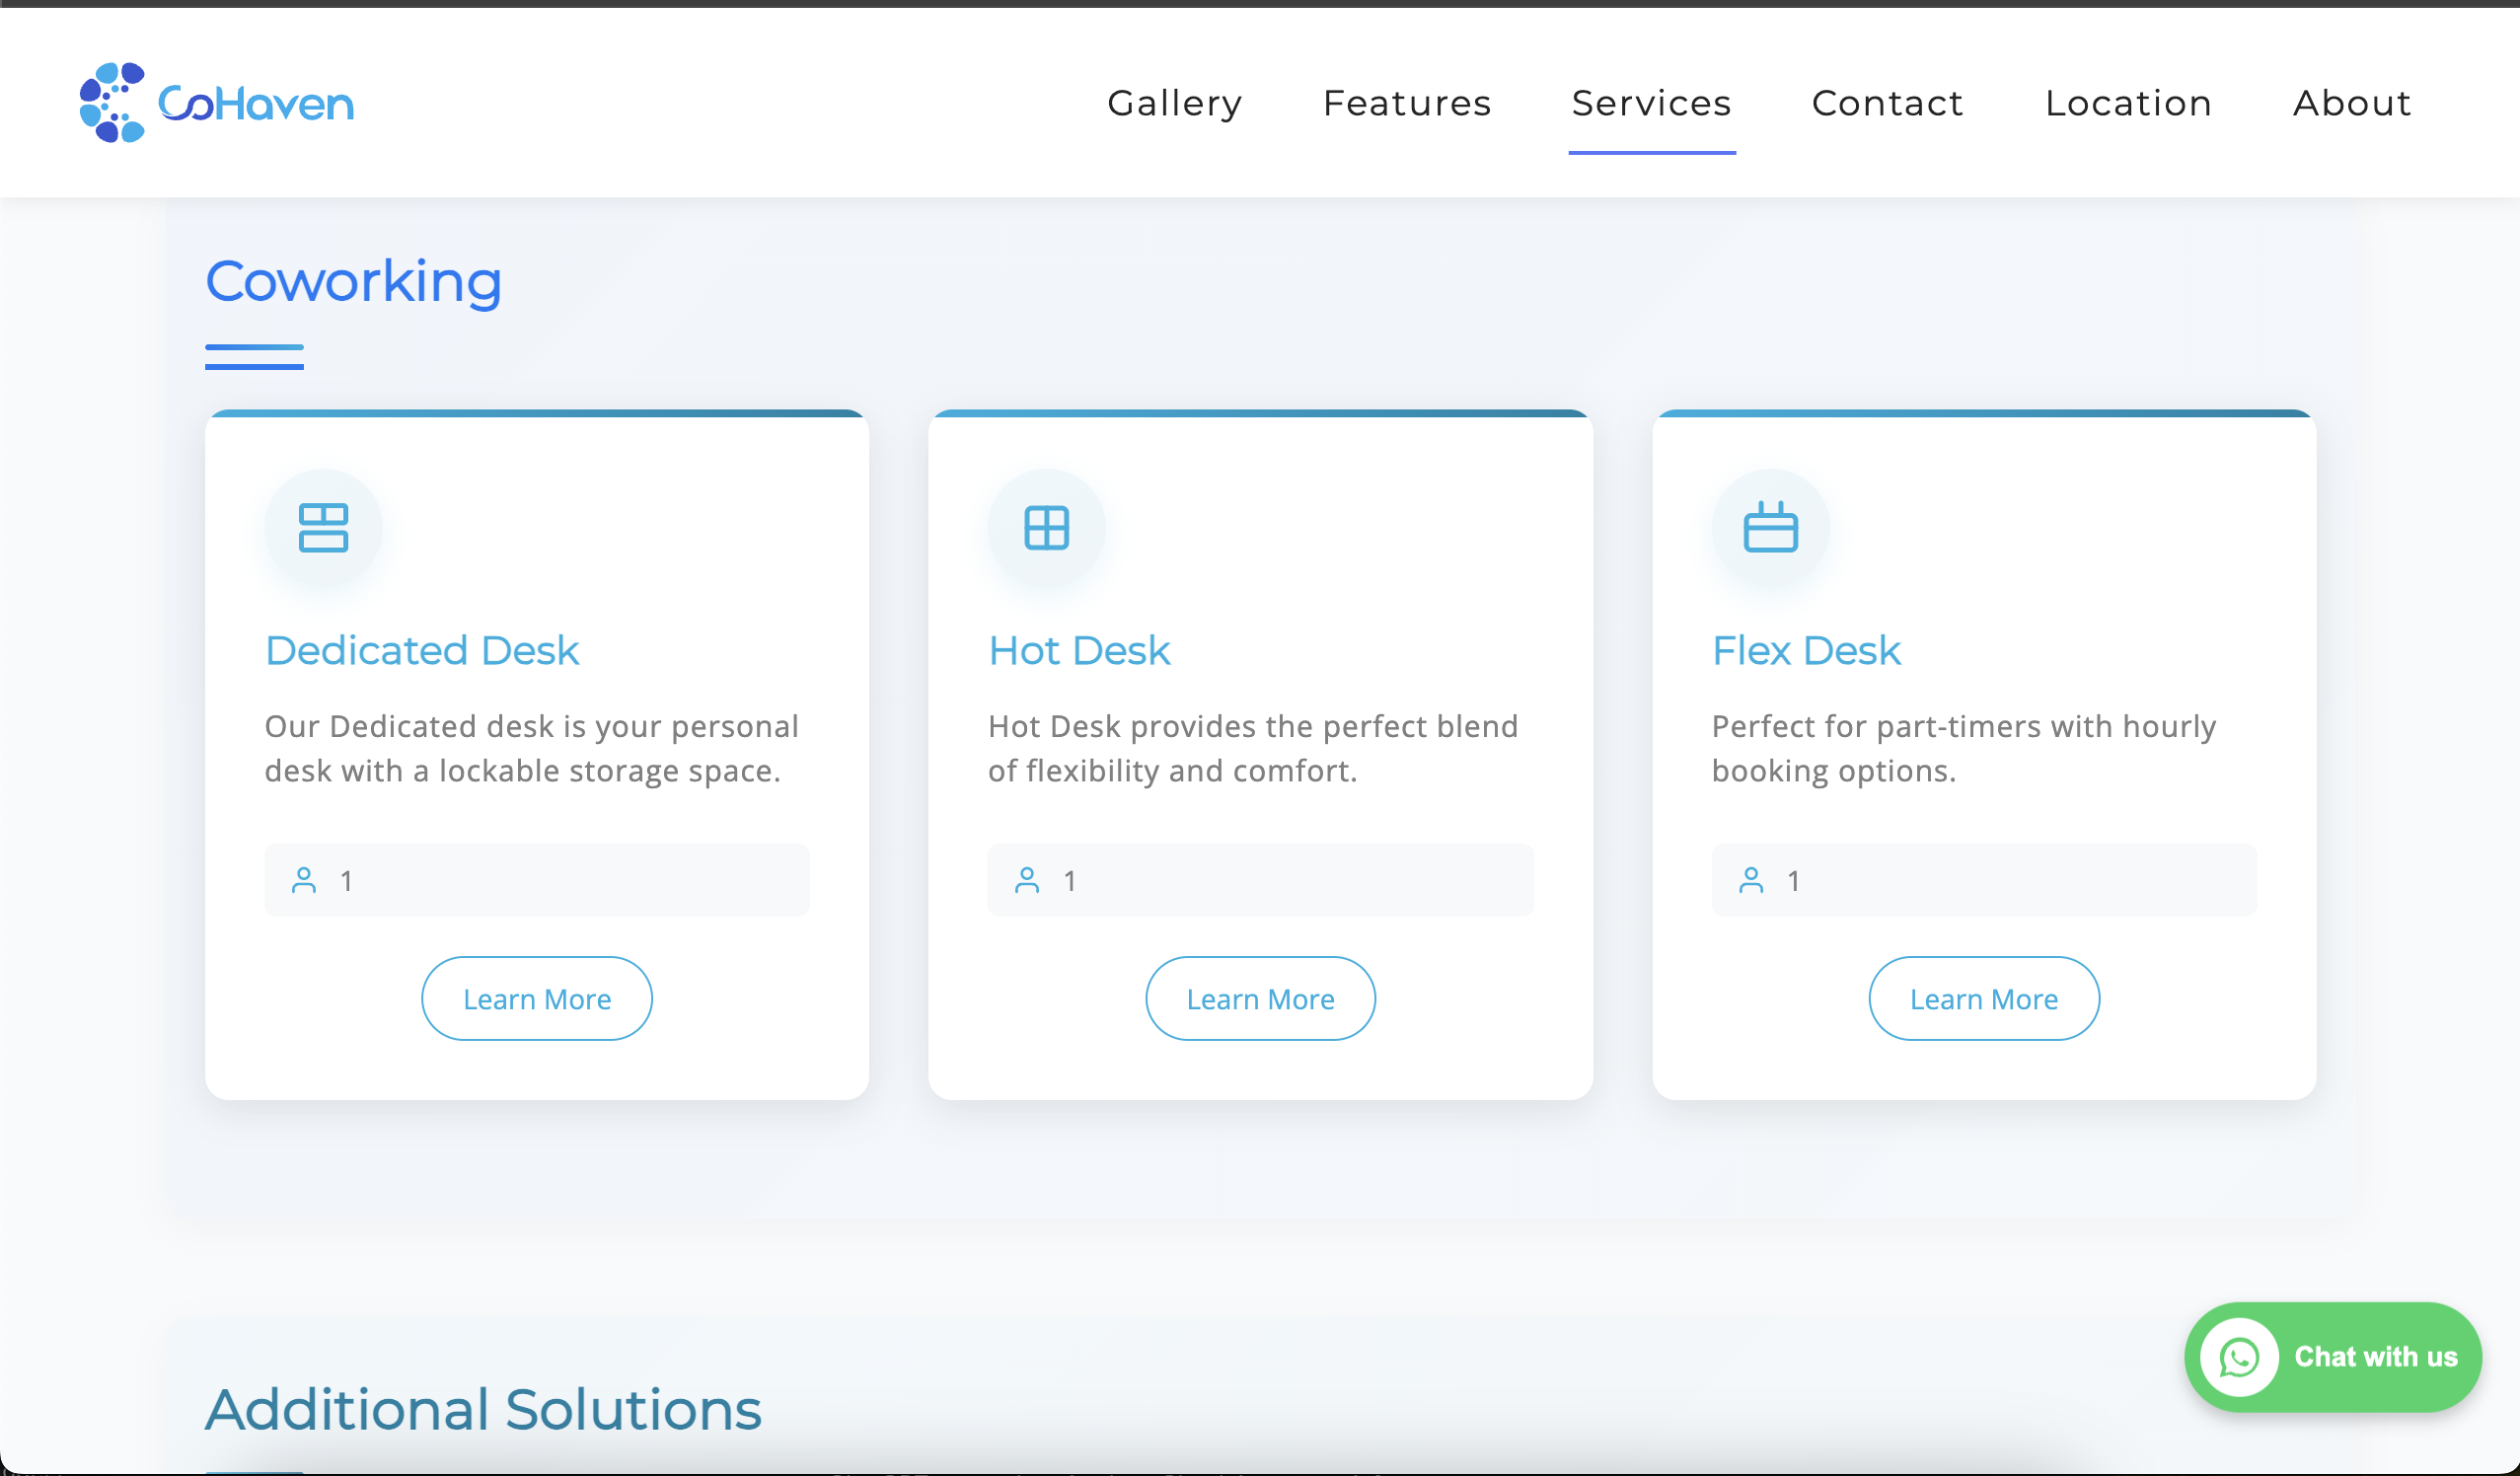Click the WhatsApp chat icon
This screenshot has height=1476, width=2520.
2238,1358
